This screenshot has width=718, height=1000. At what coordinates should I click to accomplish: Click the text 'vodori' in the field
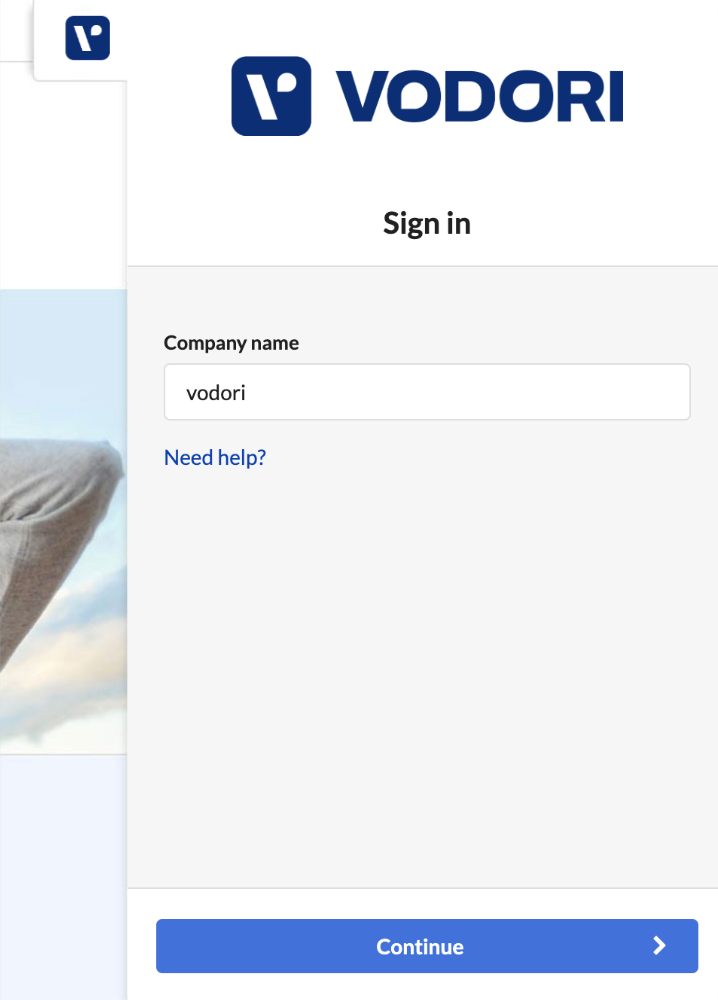[216, 393]
